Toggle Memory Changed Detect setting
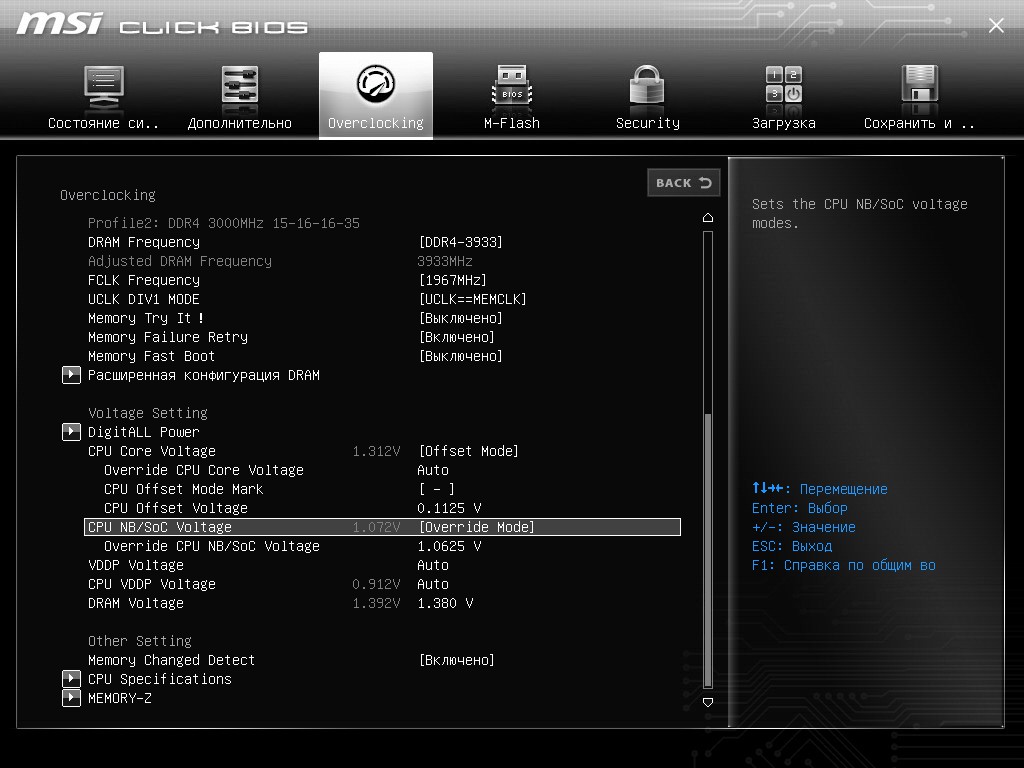Viewport: 1024px width, 768px height. [456, 660]
